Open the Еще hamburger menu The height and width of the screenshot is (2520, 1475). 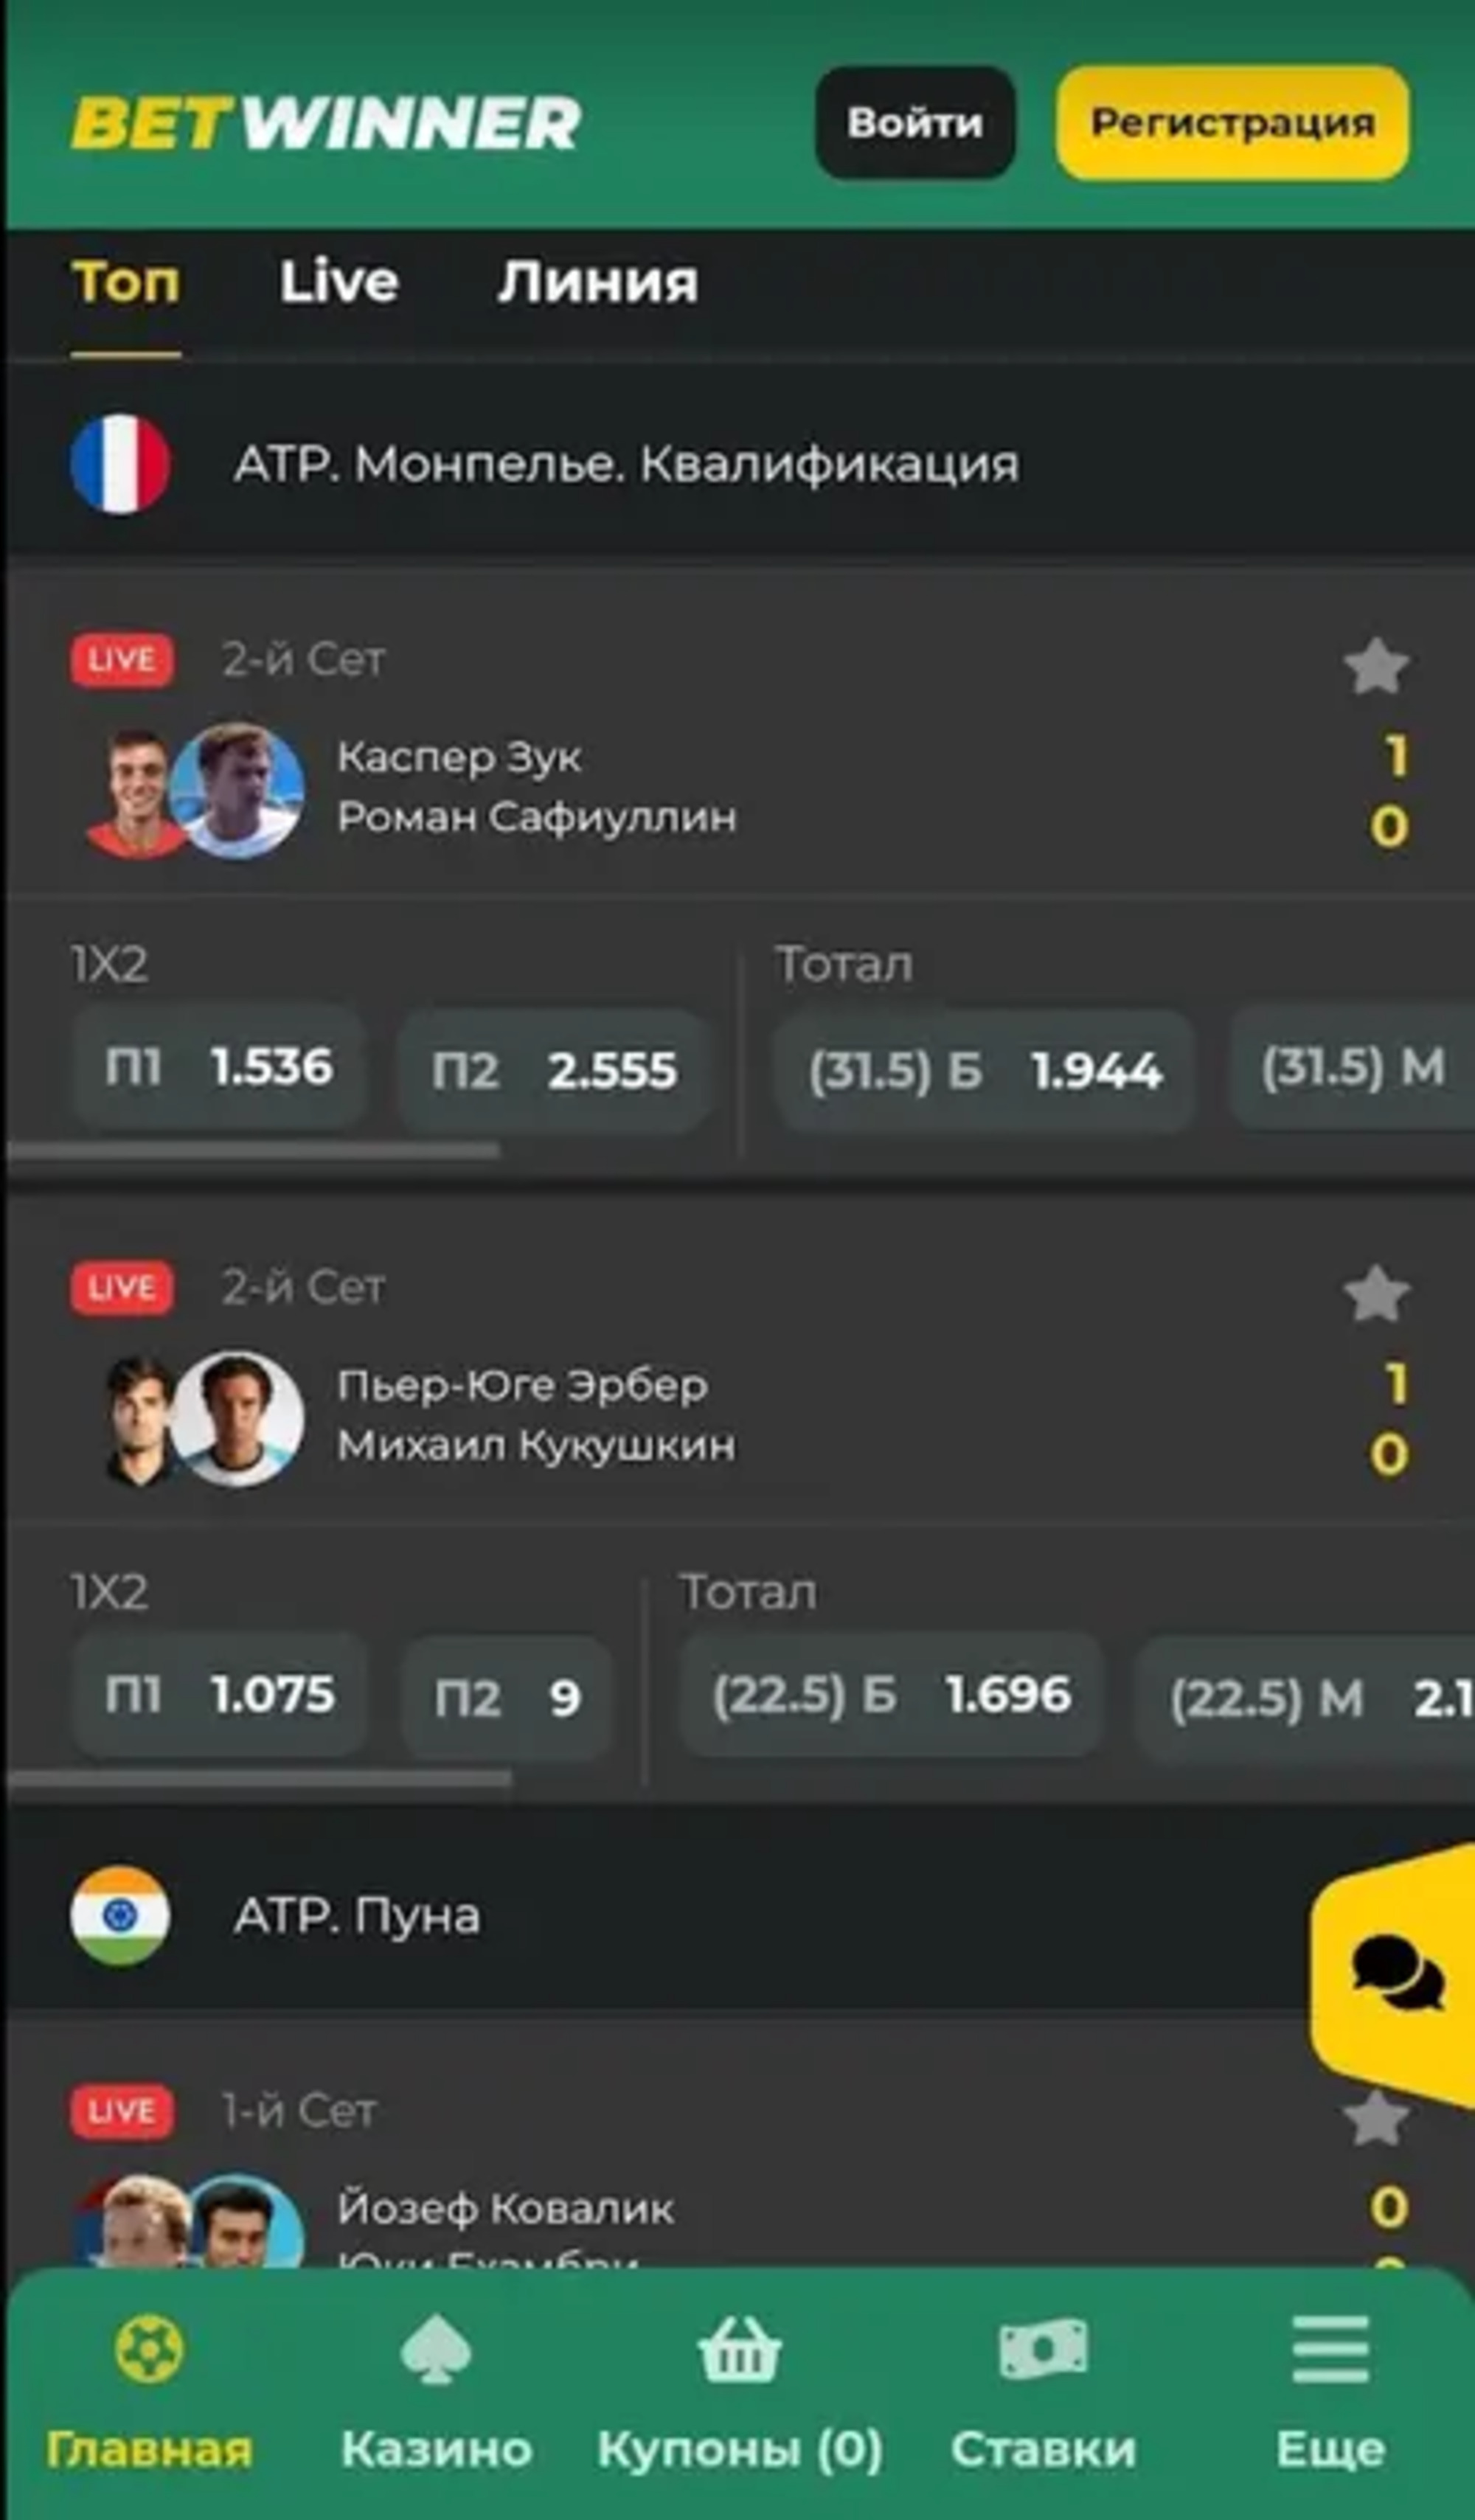click(1330, 2349)
